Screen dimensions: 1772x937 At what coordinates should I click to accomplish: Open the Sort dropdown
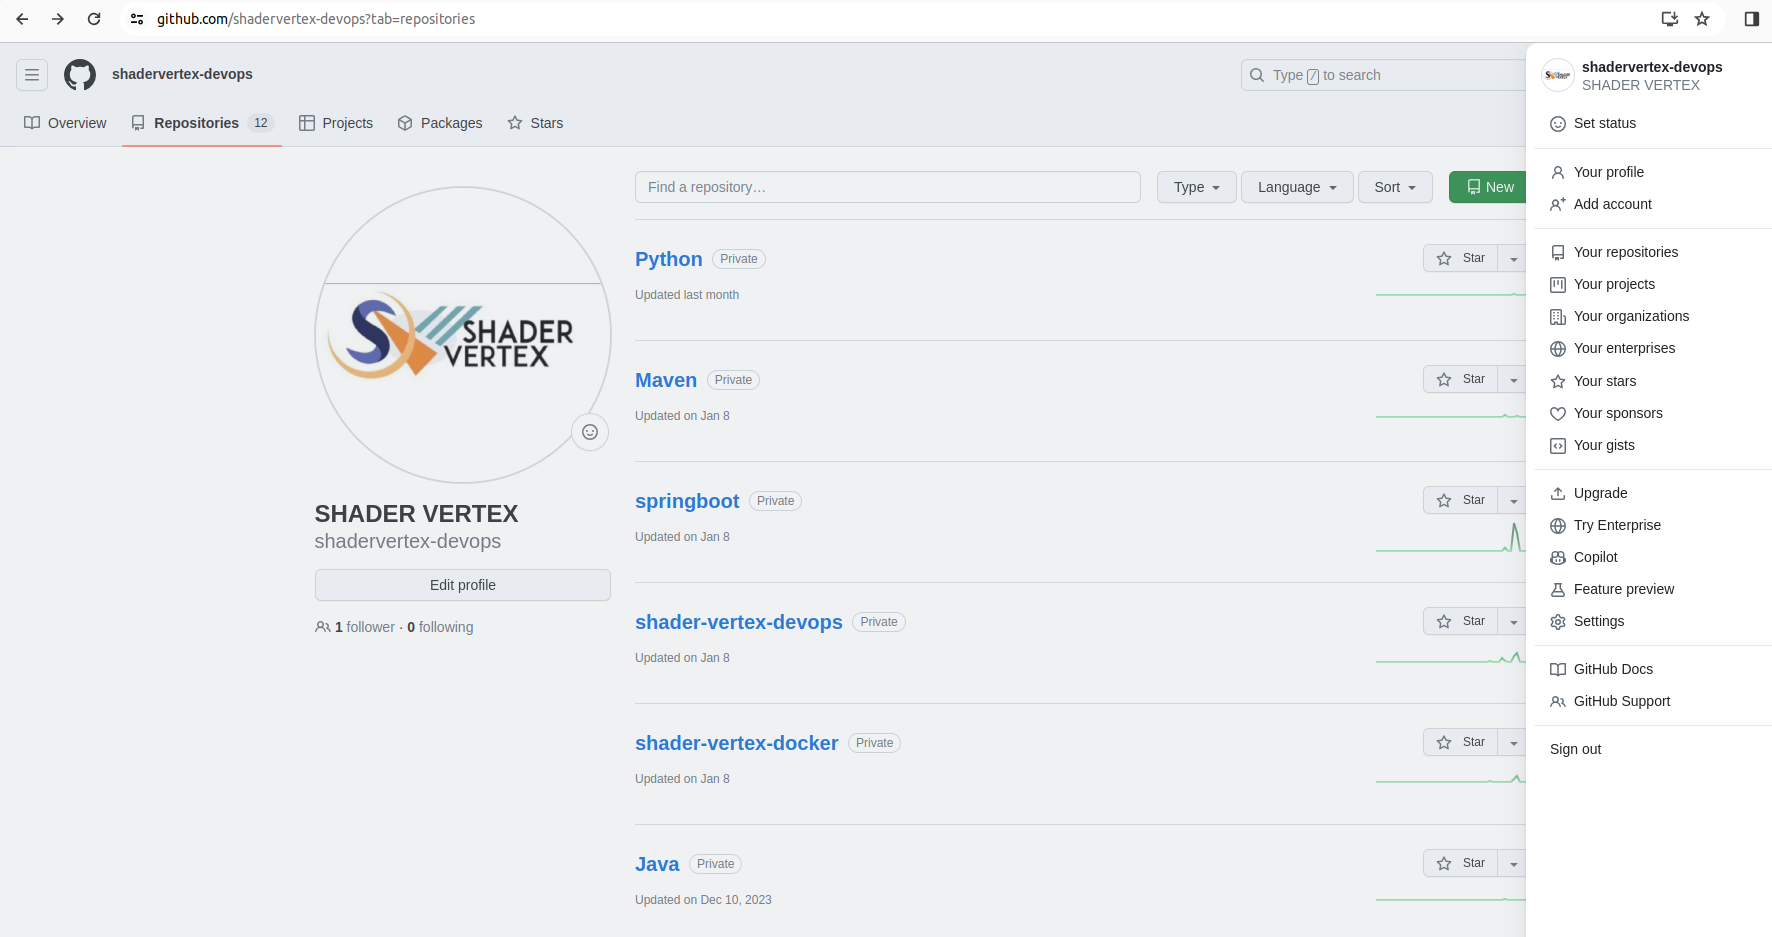tap(1394, 187)
